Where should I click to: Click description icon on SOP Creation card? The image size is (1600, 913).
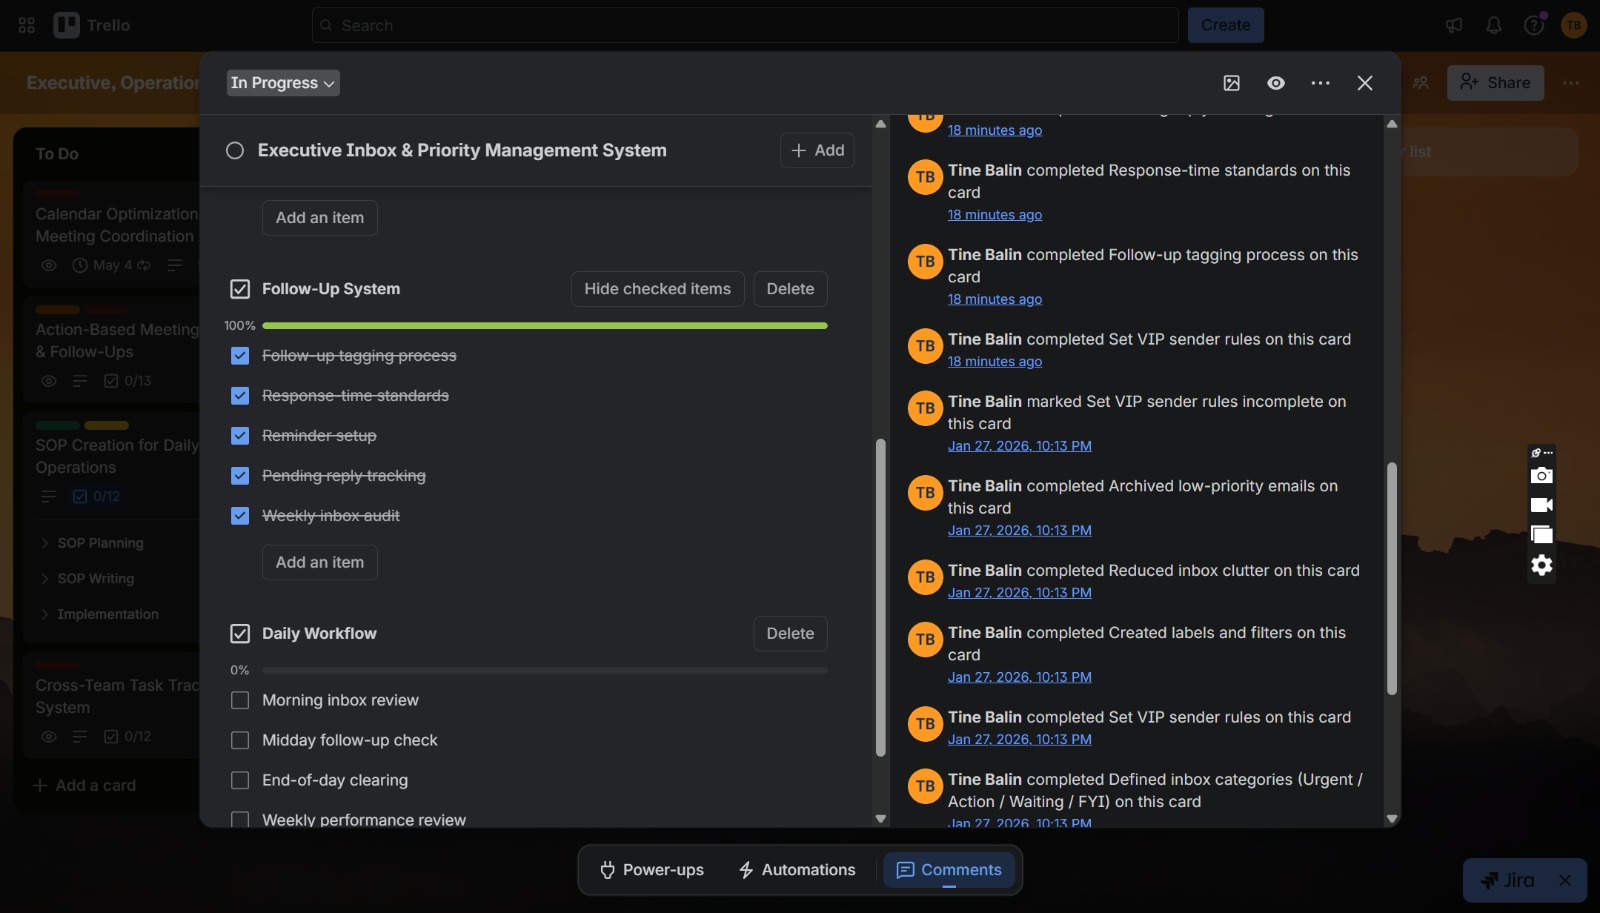click(x=48, y=496)
